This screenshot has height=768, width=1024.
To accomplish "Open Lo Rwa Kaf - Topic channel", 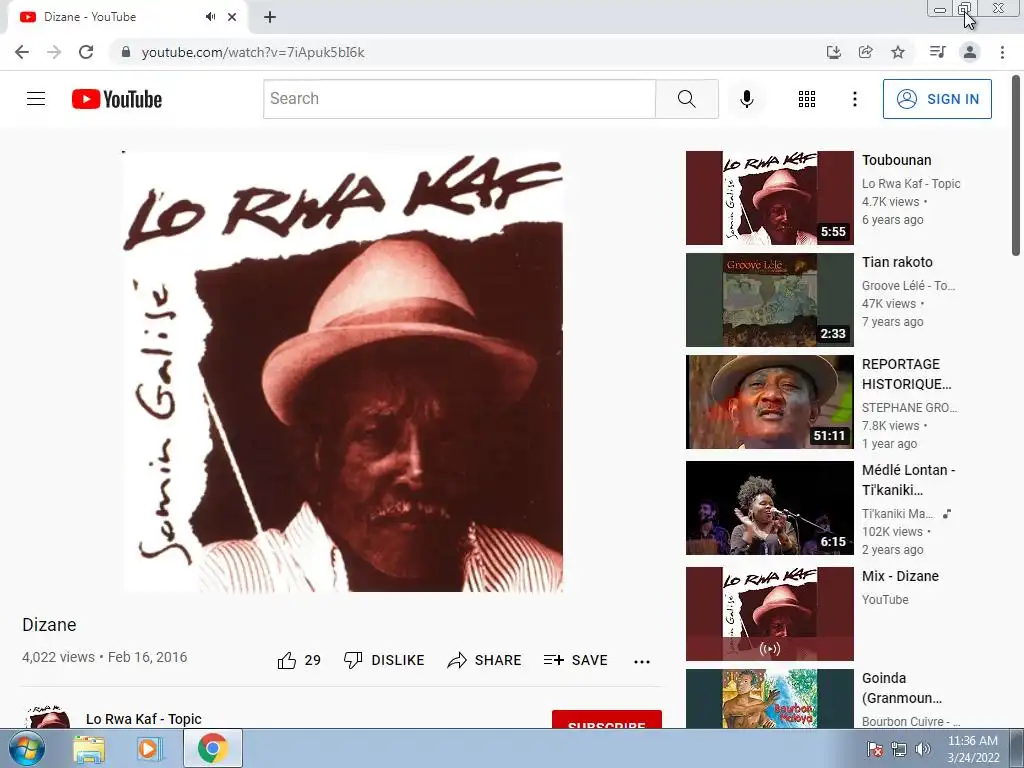I will (144, 719).
